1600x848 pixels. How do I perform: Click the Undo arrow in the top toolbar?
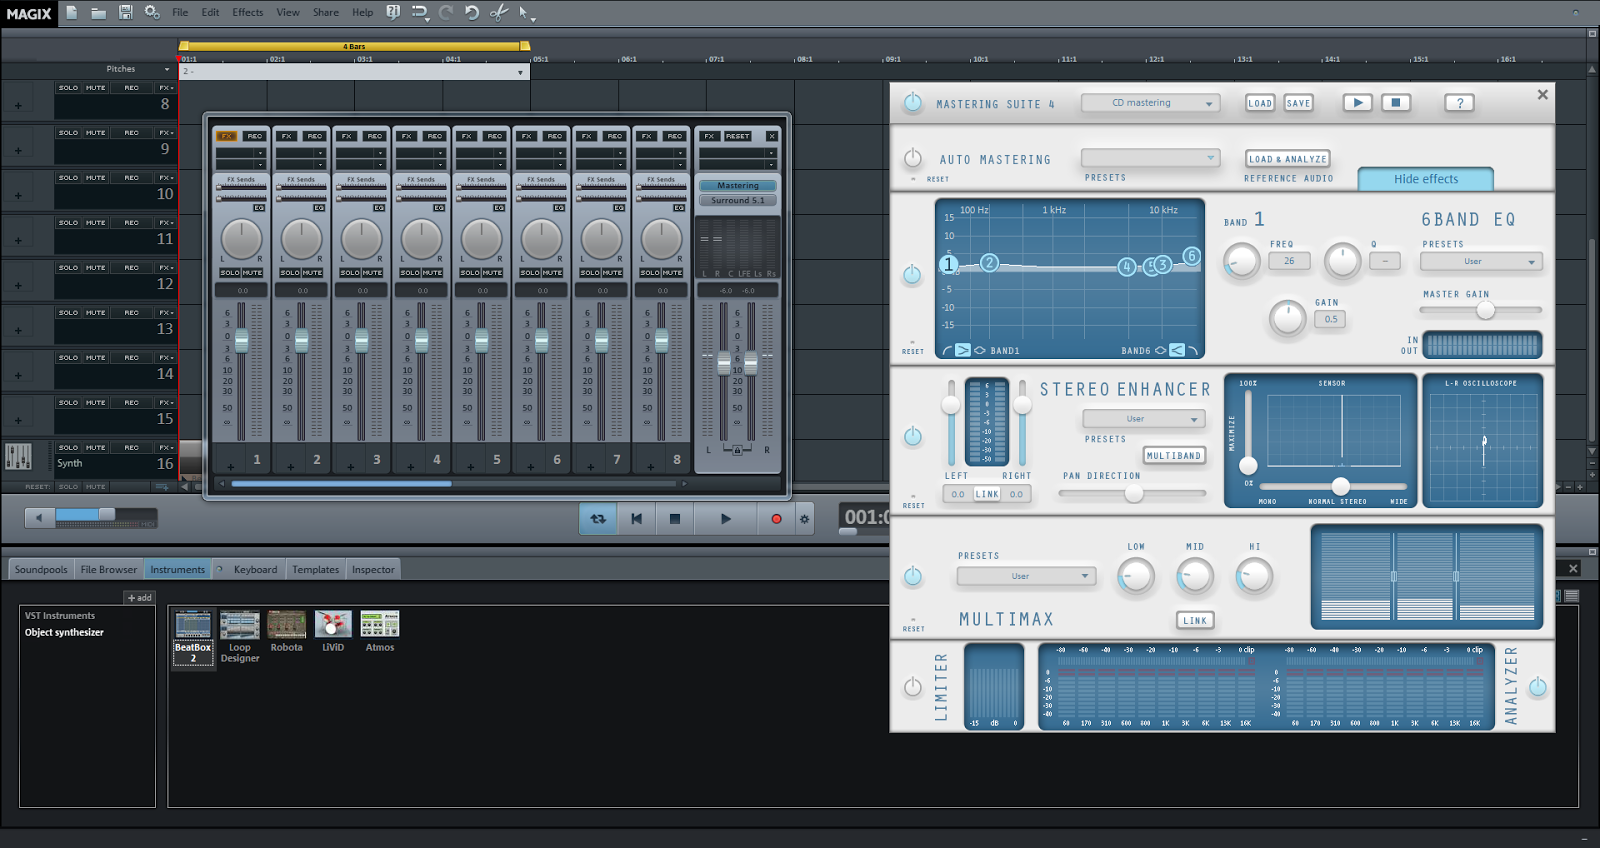pos(472,12)
